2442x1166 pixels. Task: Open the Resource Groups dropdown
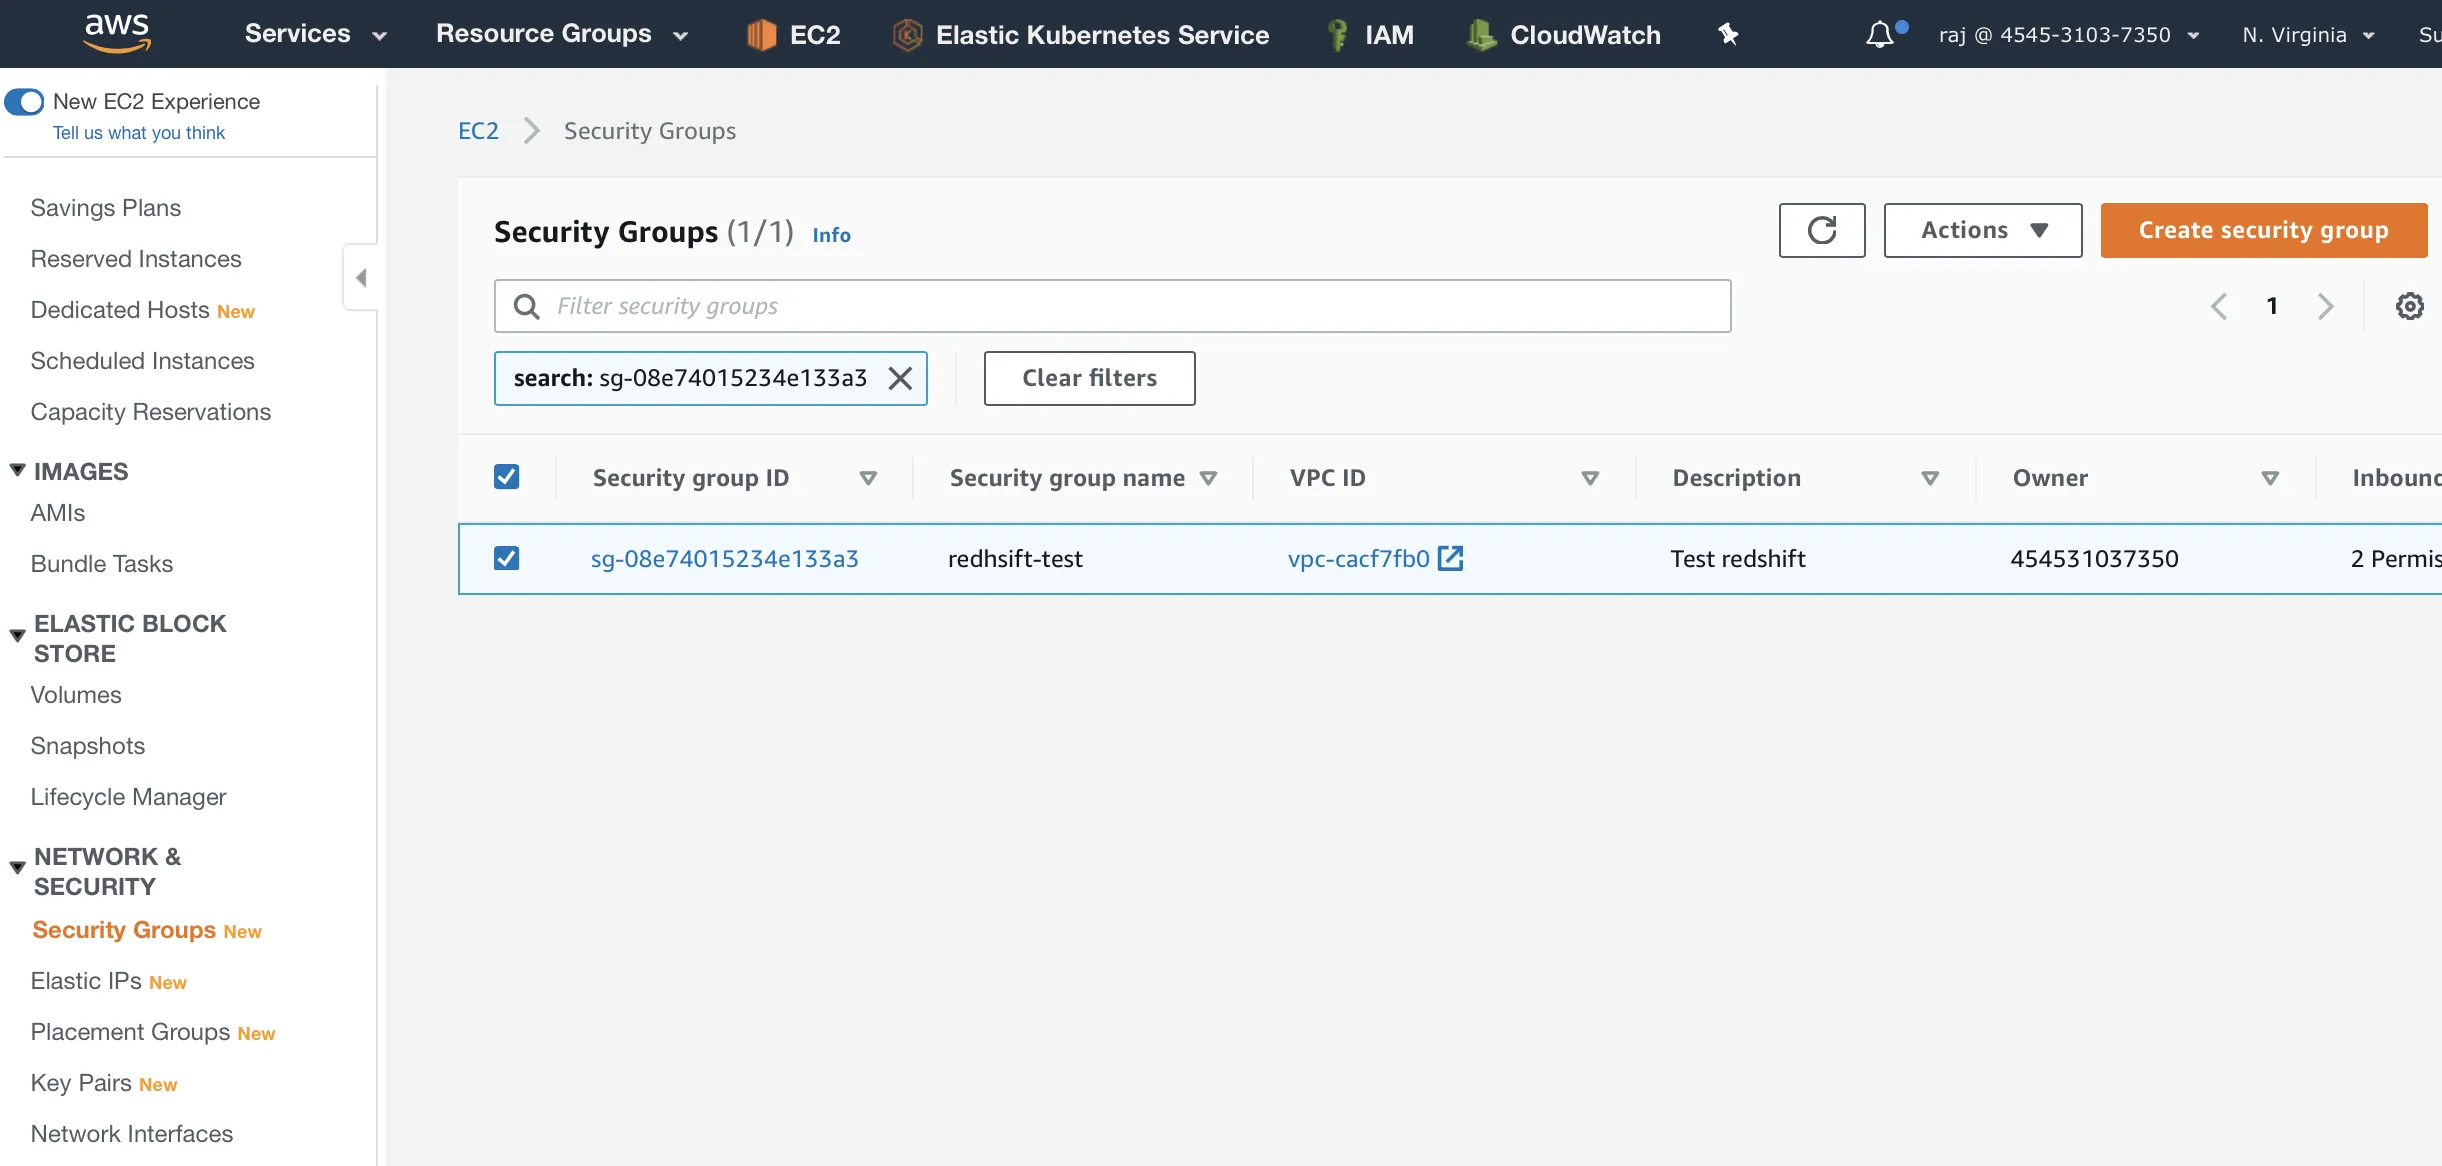[562, 34]
